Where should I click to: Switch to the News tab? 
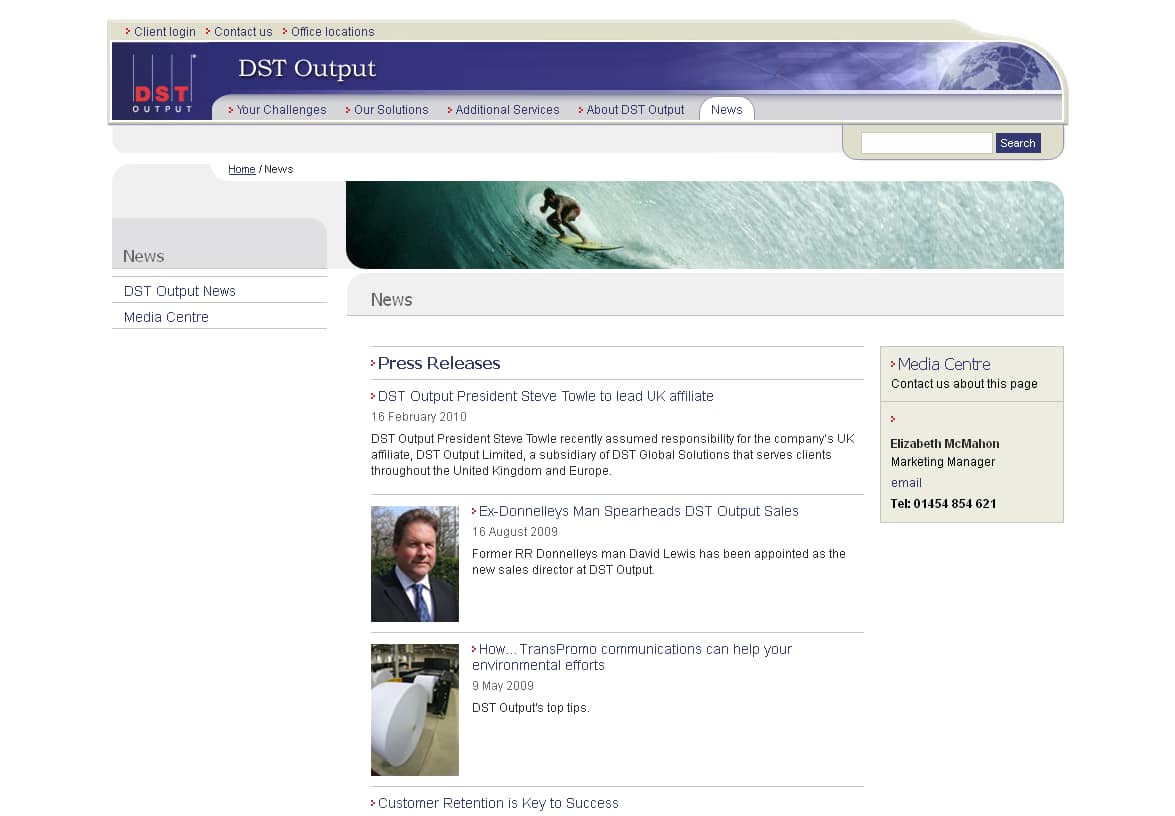coord(726,110)
